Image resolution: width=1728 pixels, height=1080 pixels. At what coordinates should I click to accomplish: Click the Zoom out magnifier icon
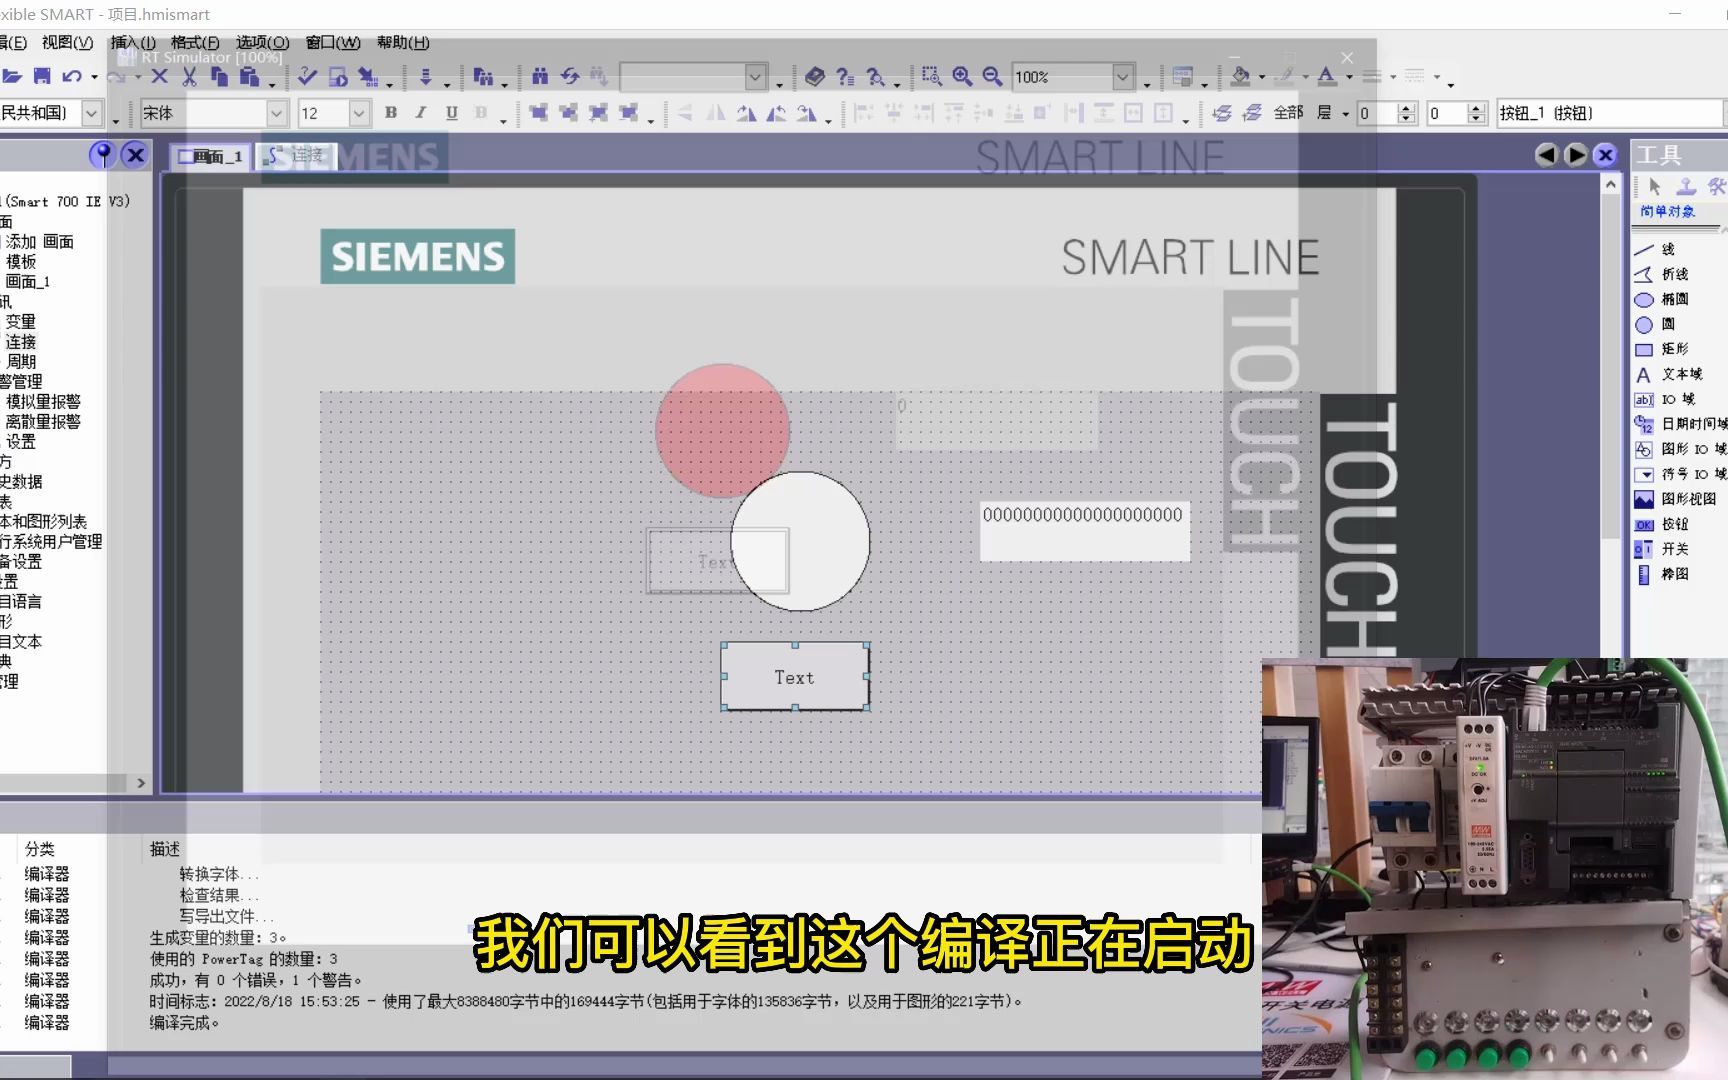992,76
